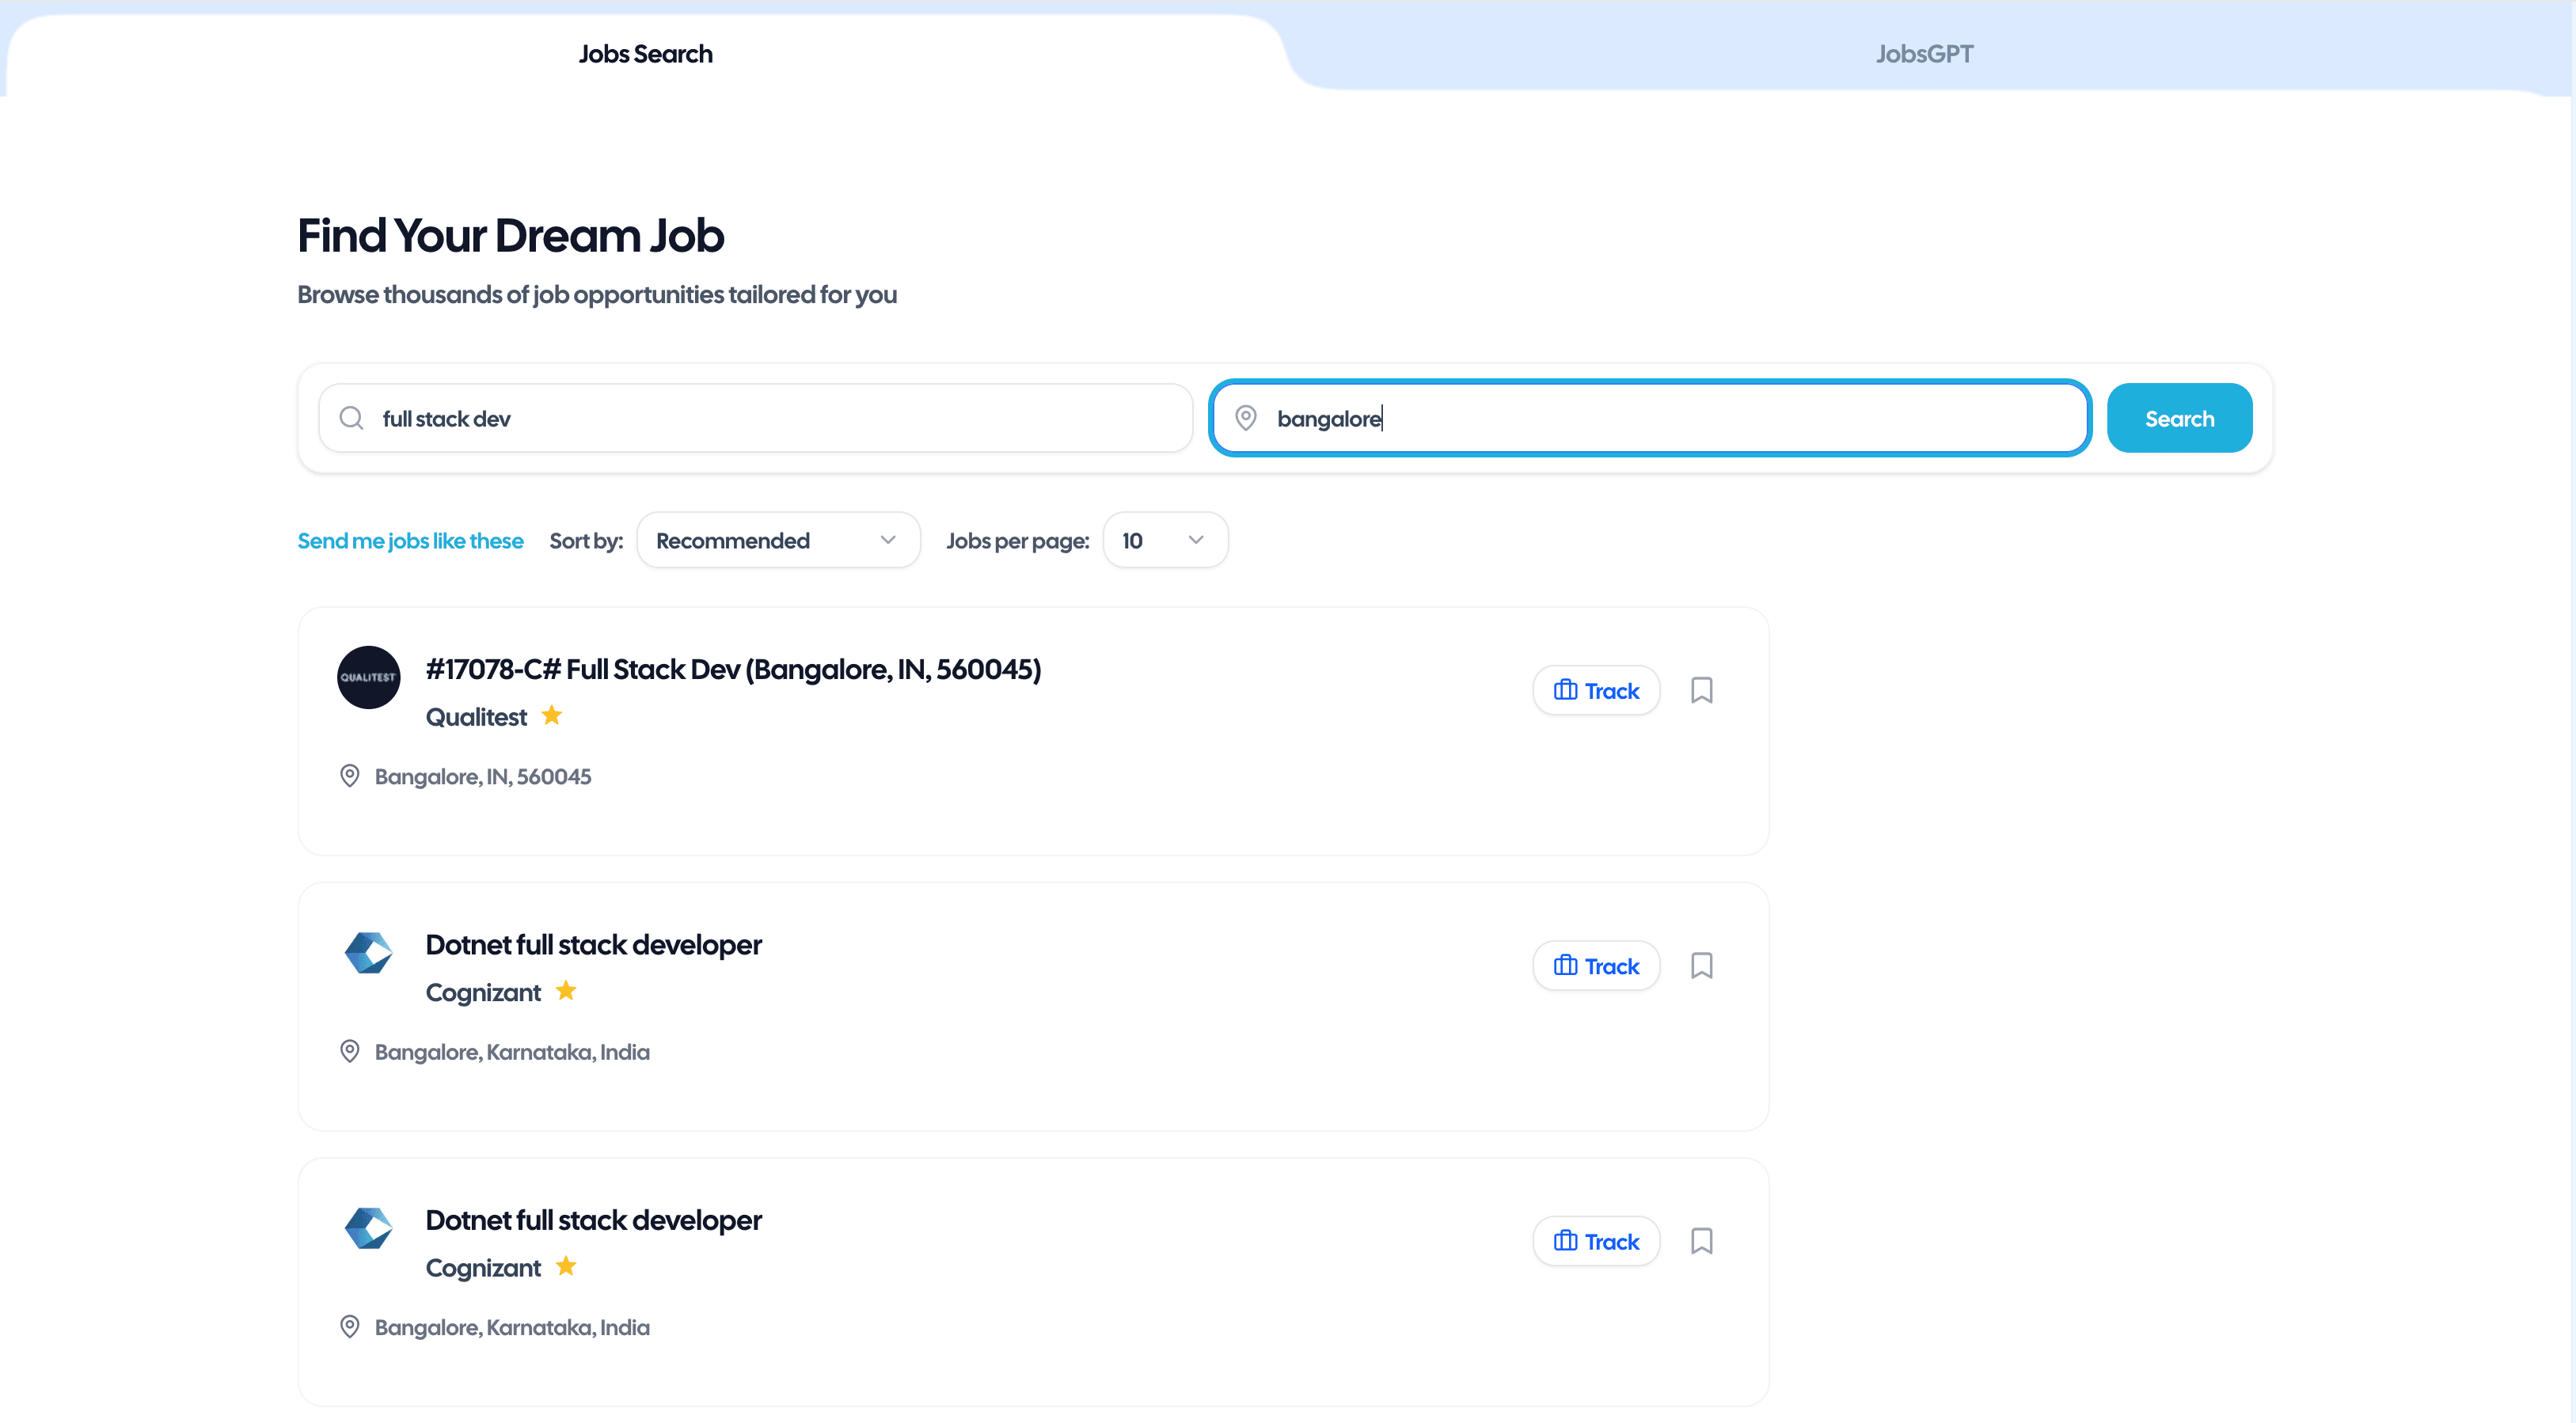
Task: Click the Send me jobs like these link
Action: (410, 540)
